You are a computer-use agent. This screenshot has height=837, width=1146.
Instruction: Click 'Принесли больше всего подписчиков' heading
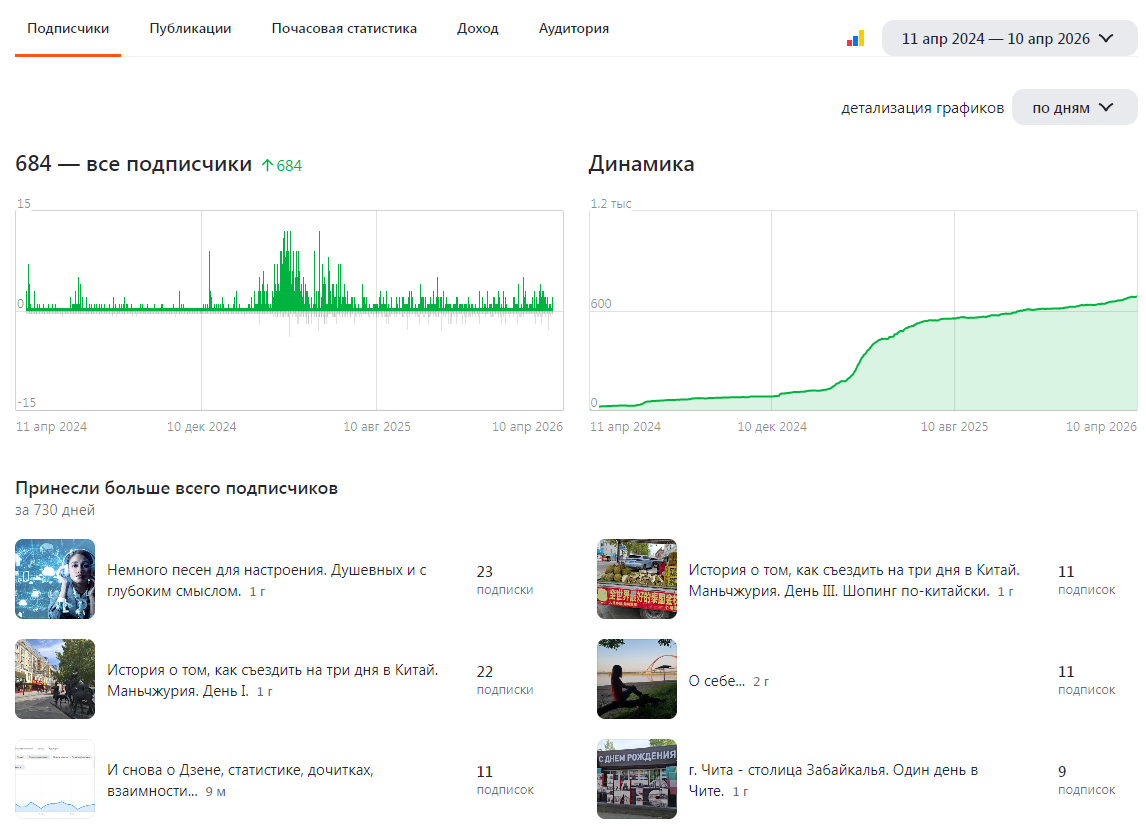177,488
